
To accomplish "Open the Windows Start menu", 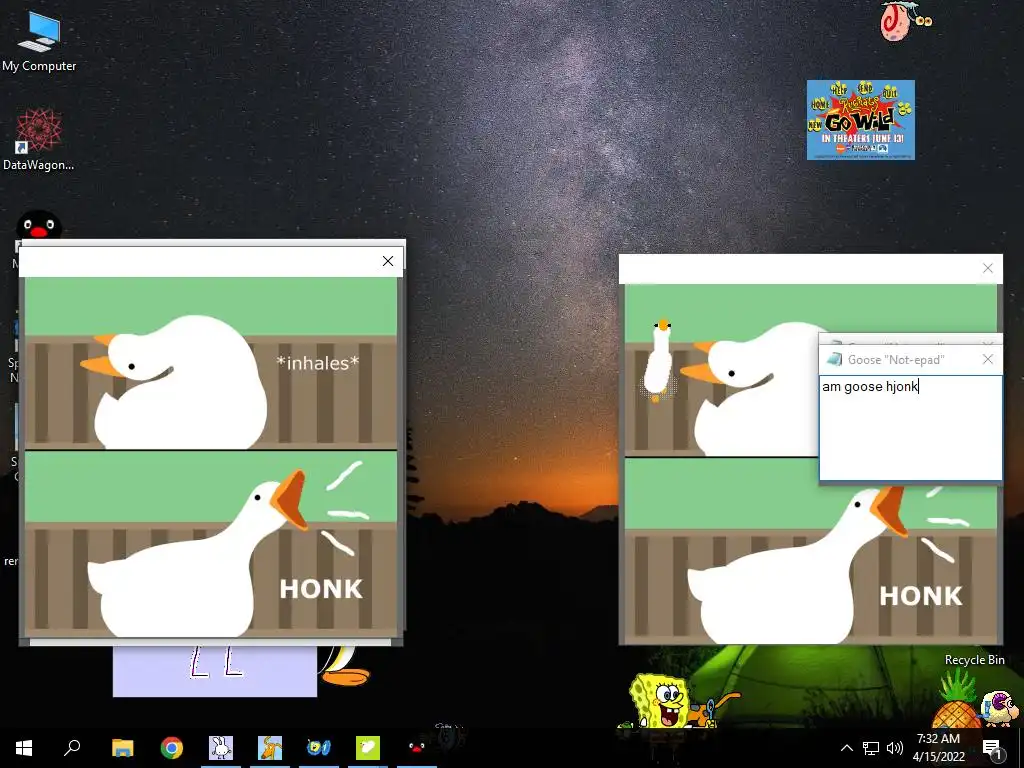I will pyautogui.click(x=24, y=748).
